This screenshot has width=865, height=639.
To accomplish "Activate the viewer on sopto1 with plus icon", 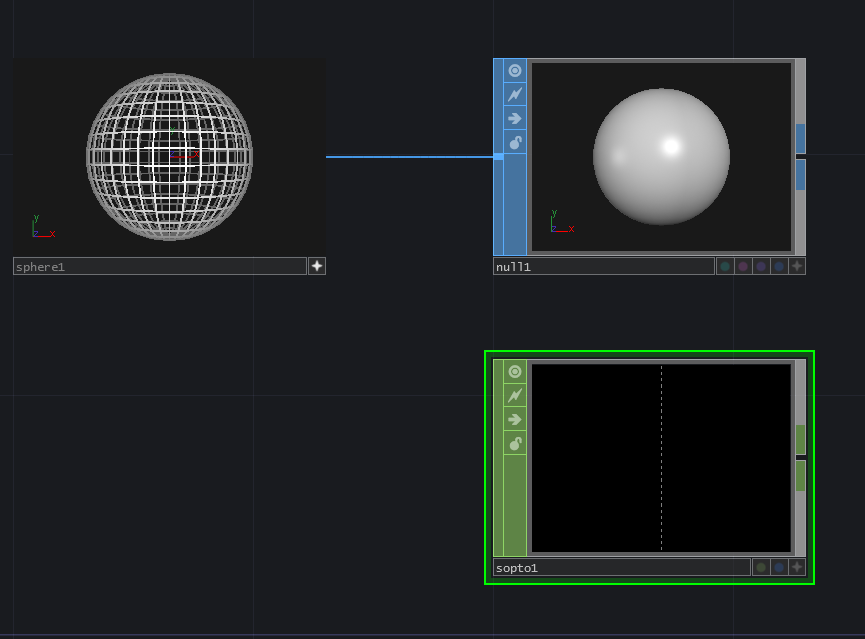I will (797, 567).
